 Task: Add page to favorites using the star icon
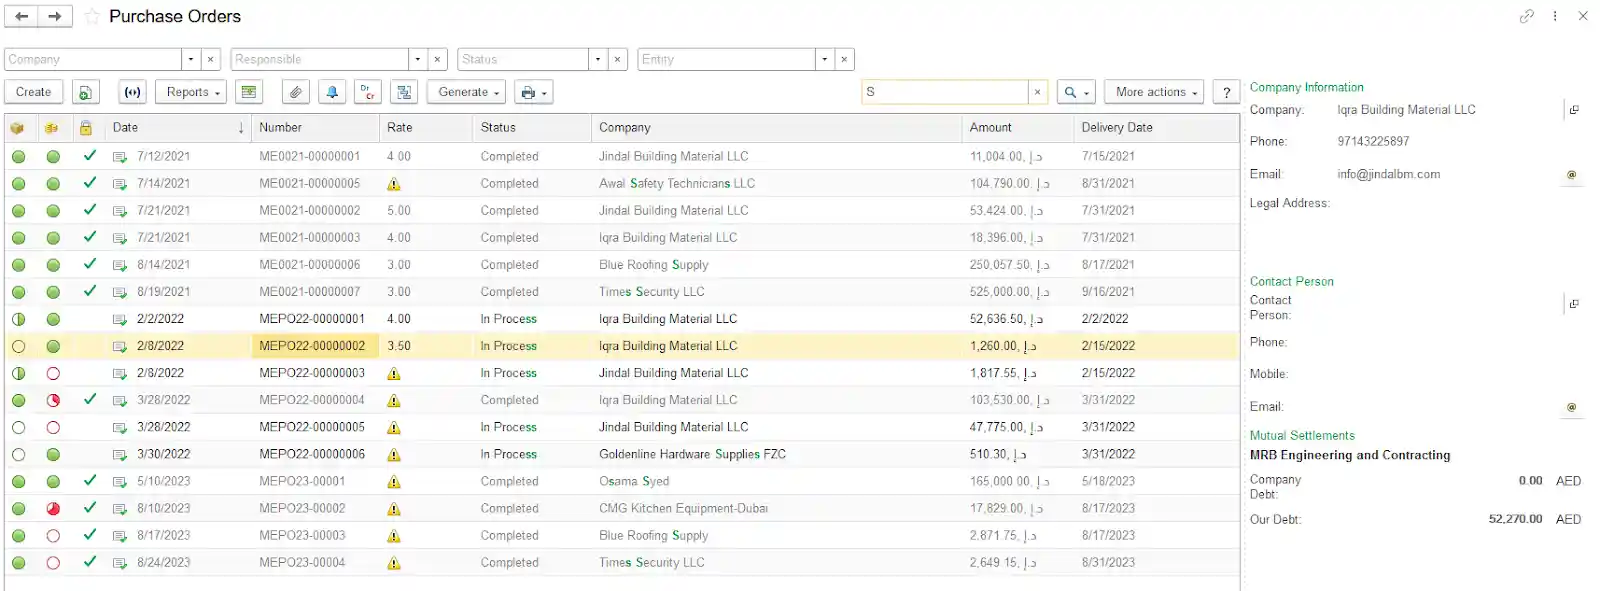click(x=92, y=16)
